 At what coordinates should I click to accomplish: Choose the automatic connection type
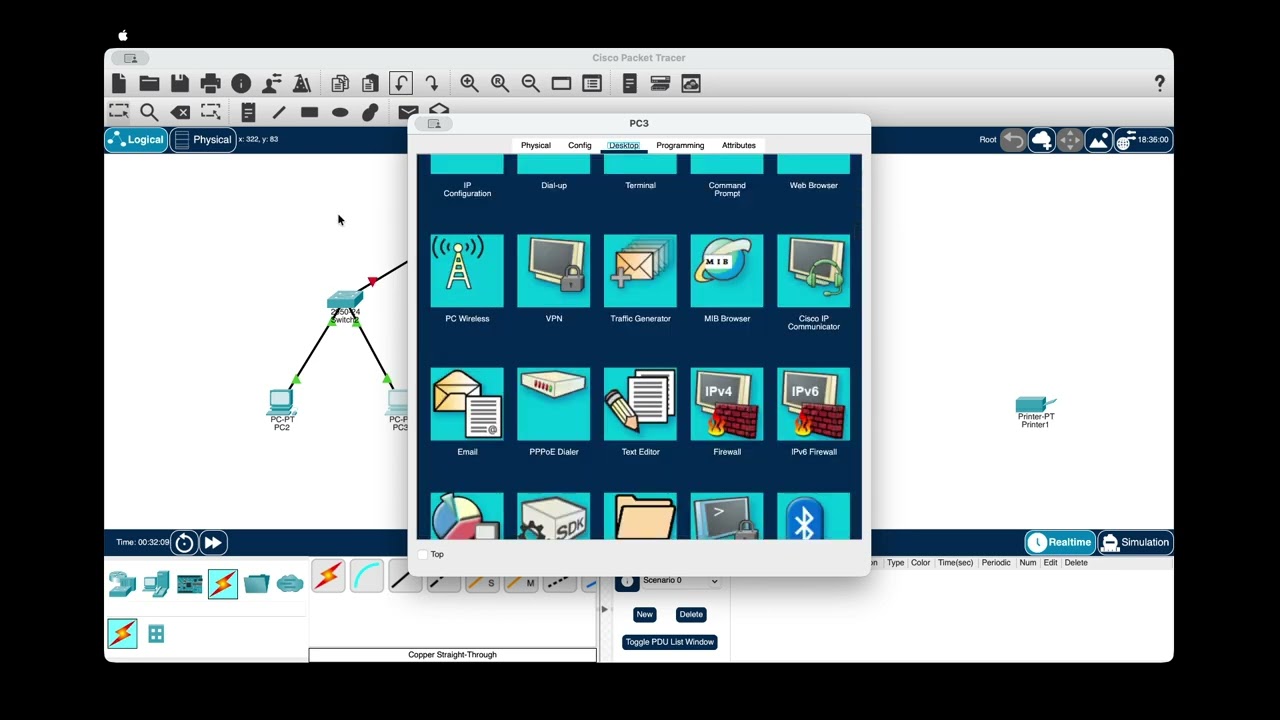tap(328, 575)
